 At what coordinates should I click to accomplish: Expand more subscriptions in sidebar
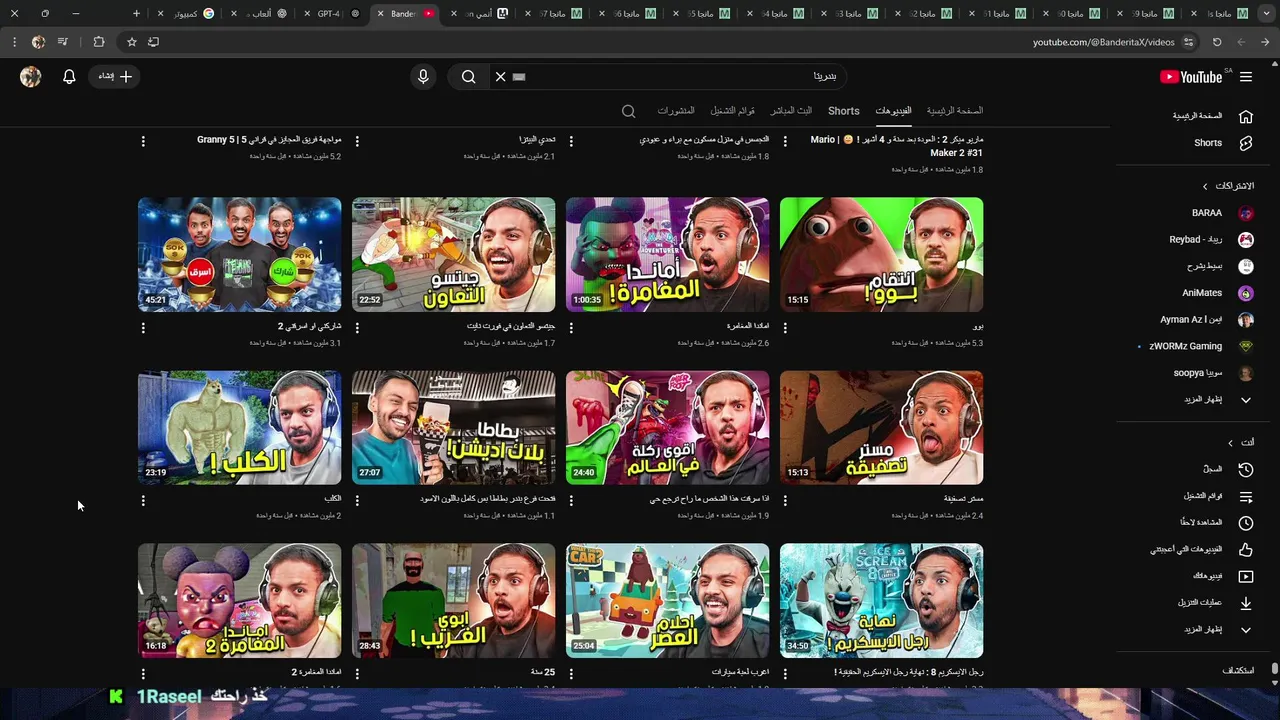[1217, 400]
